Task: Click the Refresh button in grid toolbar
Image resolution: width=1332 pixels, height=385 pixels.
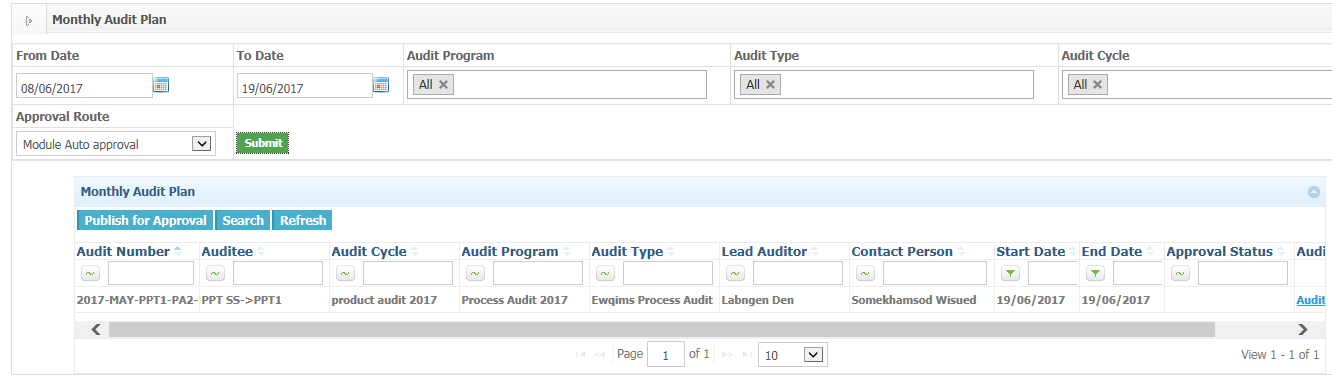Action: 302,221
